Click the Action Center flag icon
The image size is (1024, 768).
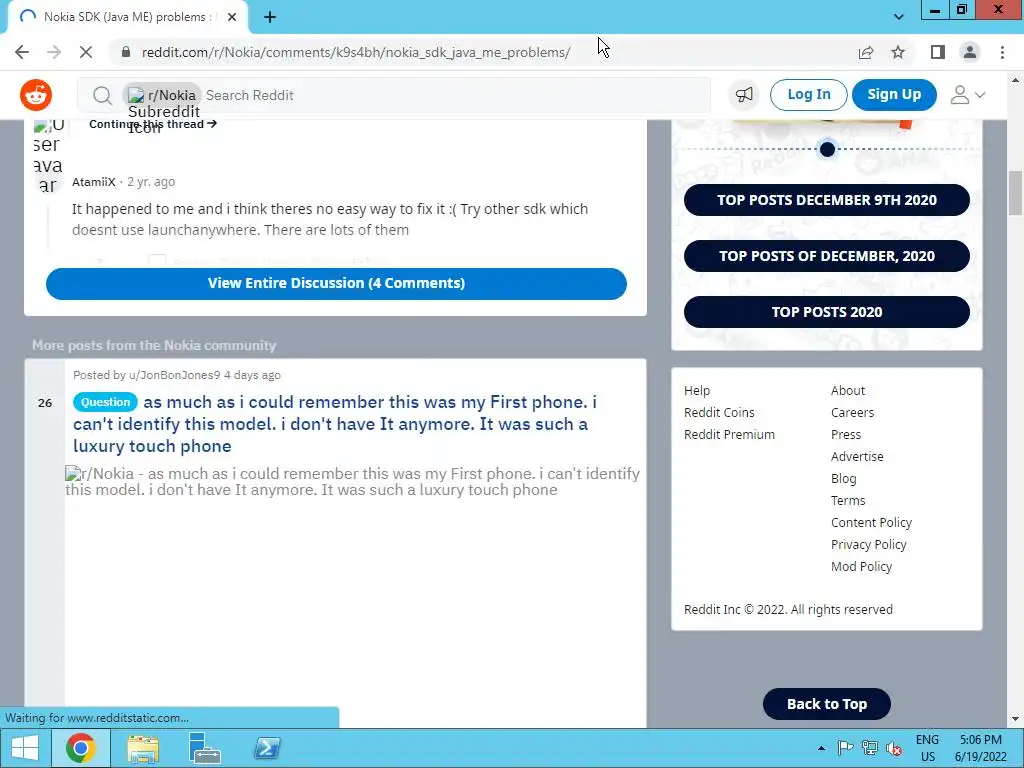(x=845, y=748)
